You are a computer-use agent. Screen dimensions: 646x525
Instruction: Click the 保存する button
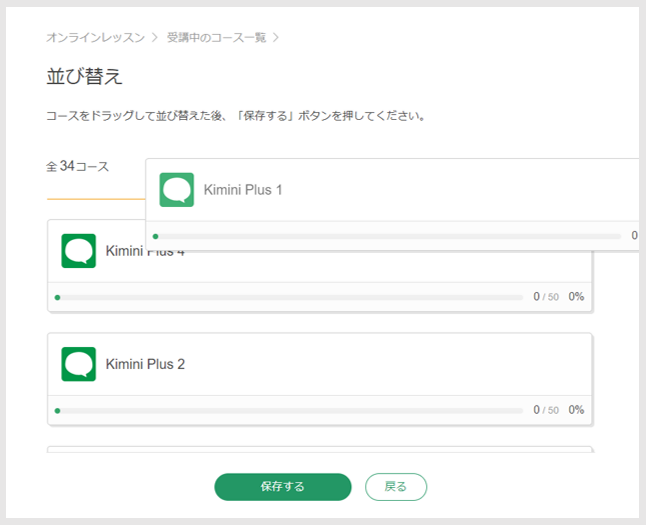point(283,487)
